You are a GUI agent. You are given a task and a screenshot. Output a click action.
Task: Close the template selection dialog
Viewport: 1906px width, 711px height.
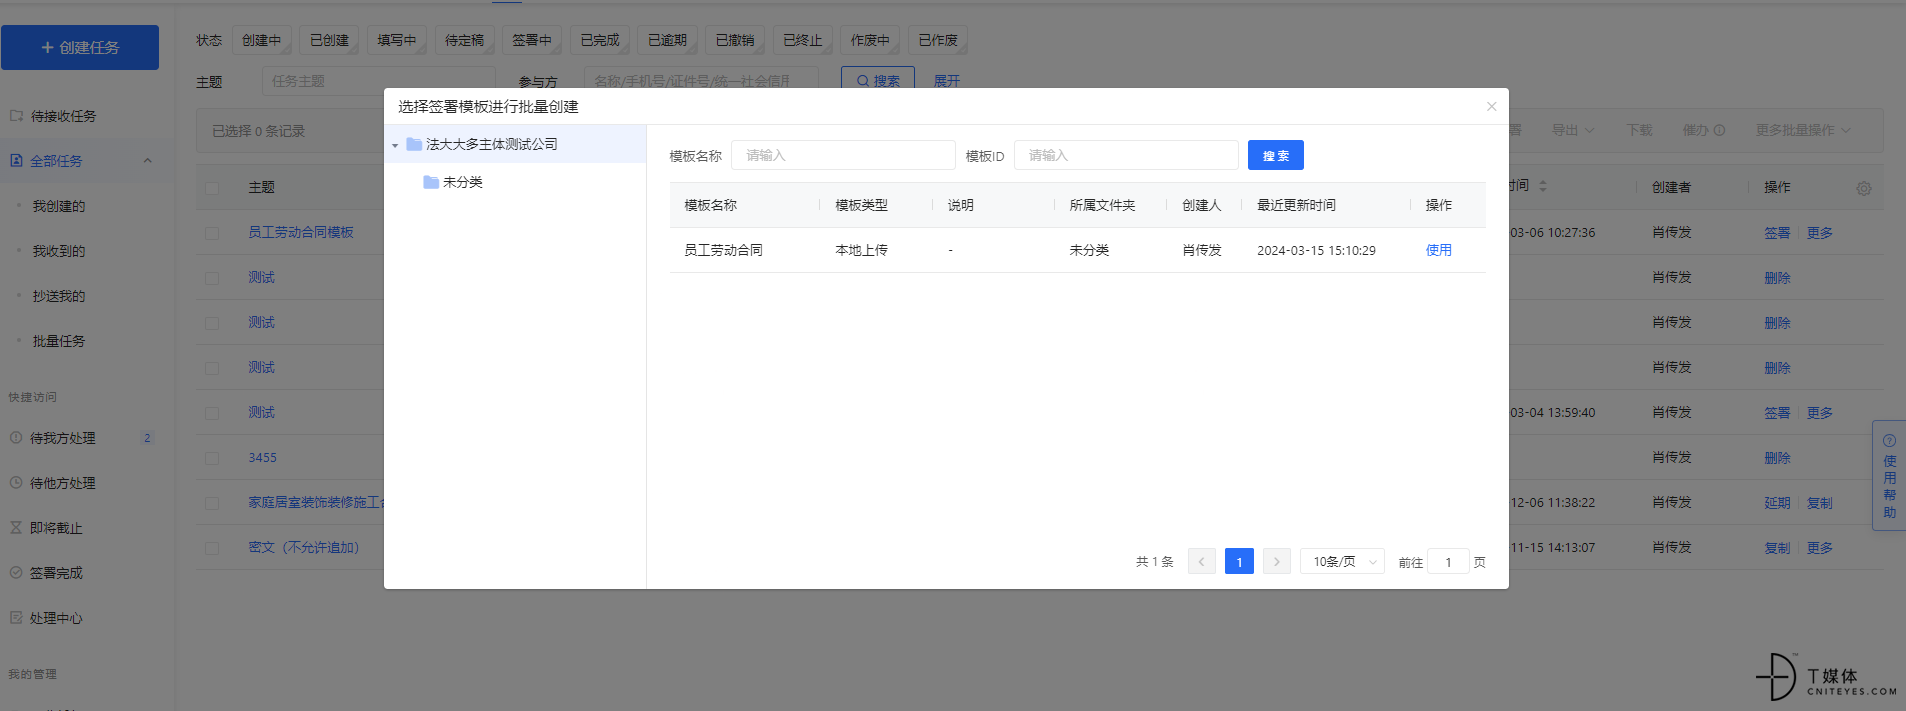coord(1491,107)
